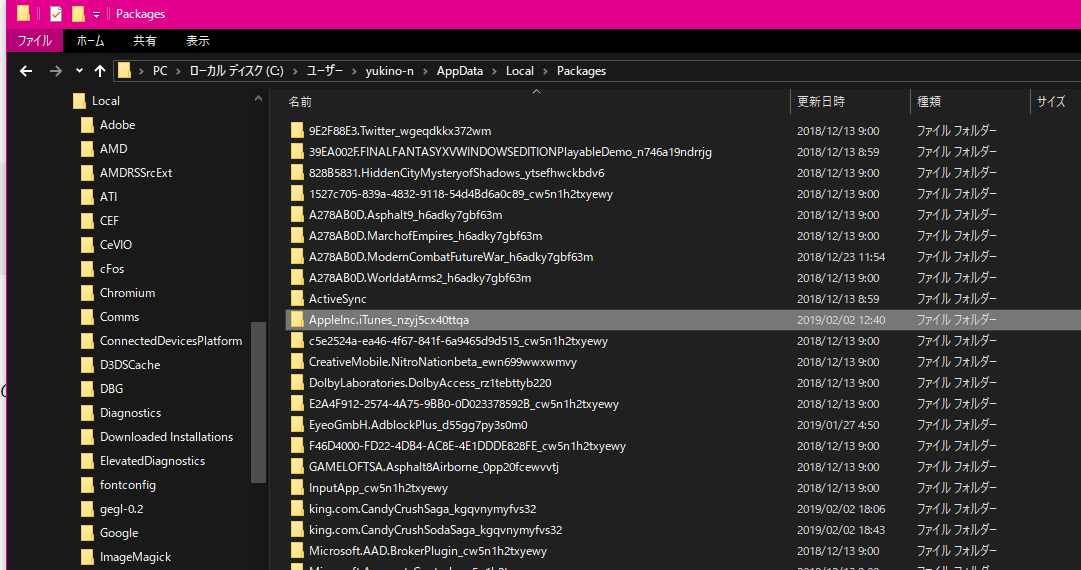
Task: Click folder icon of king.com.CandyCrushSodaSaga package
Action: (x=297, y=530)
